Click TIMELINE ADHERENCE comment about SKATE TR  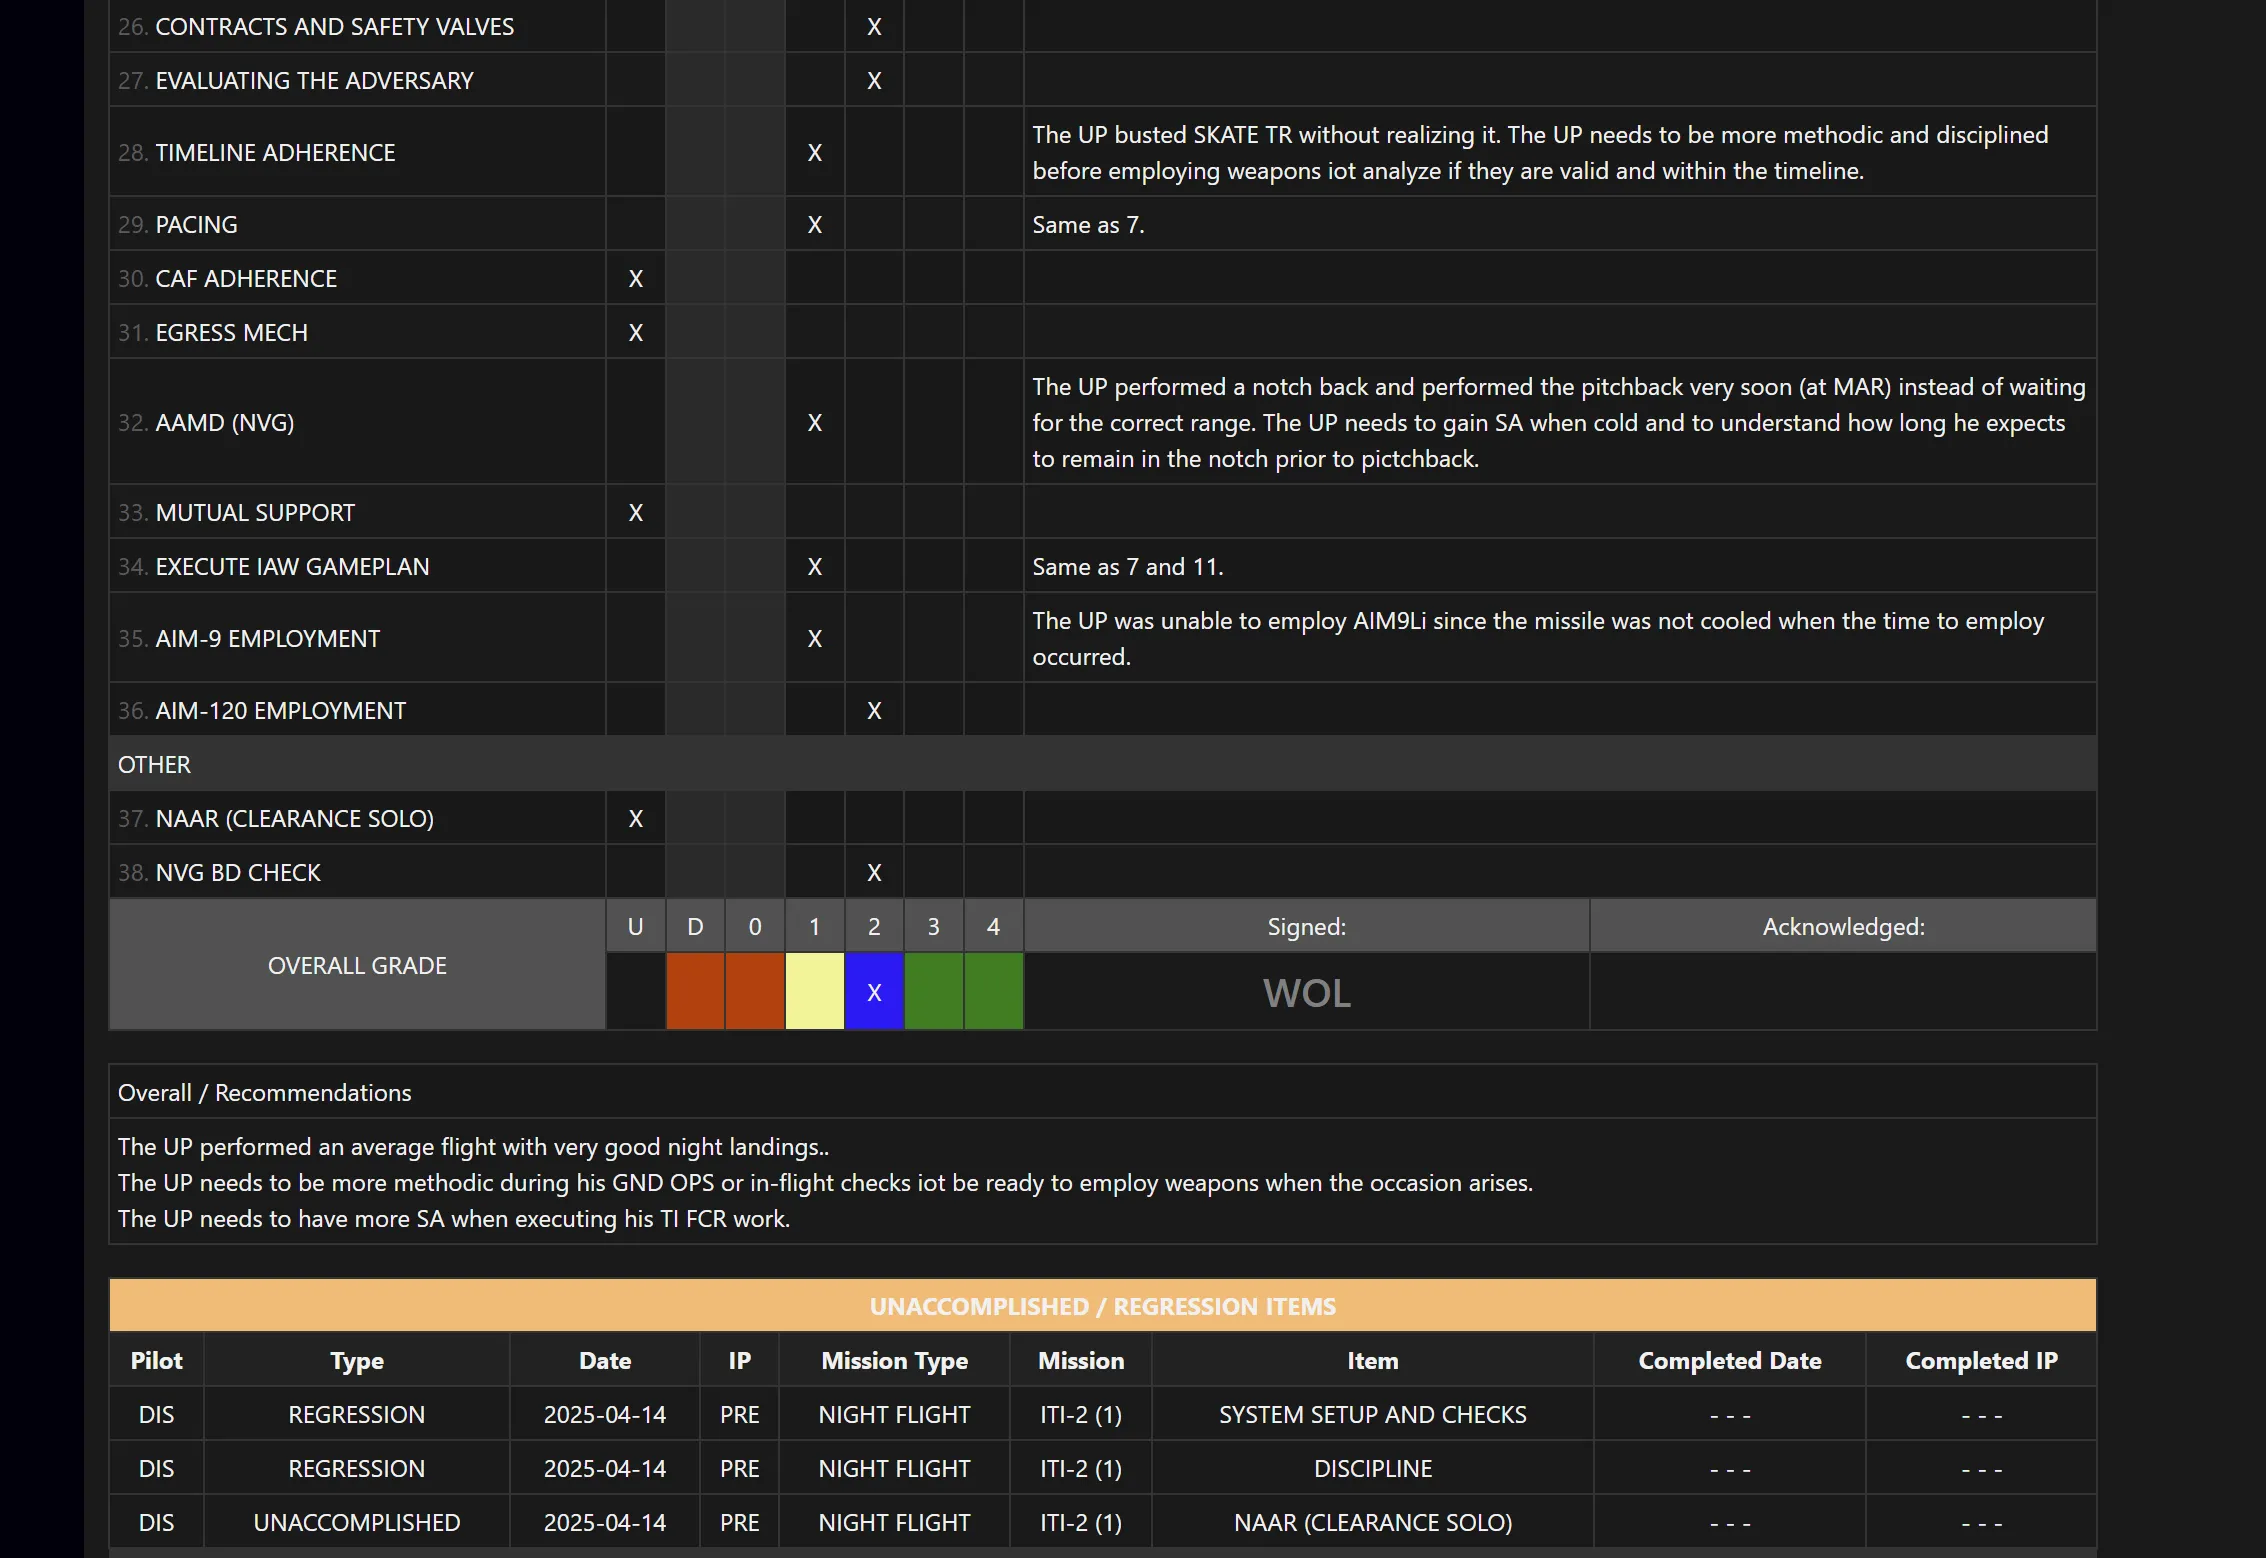pyautogui.click(x=1540, y=153)
